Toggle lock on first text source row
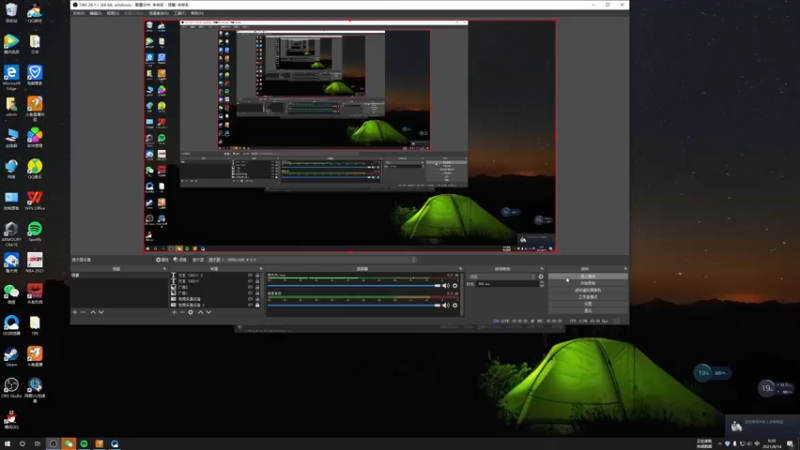800x450 pixels. point(257,276)
